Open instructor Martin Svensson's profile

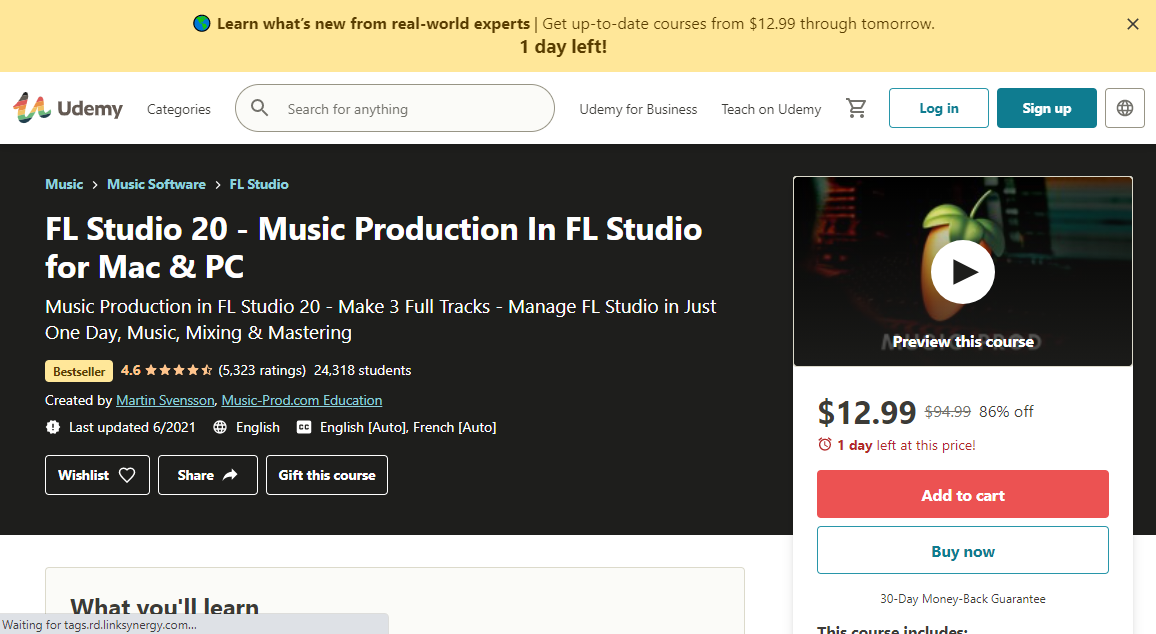[164, 399]
